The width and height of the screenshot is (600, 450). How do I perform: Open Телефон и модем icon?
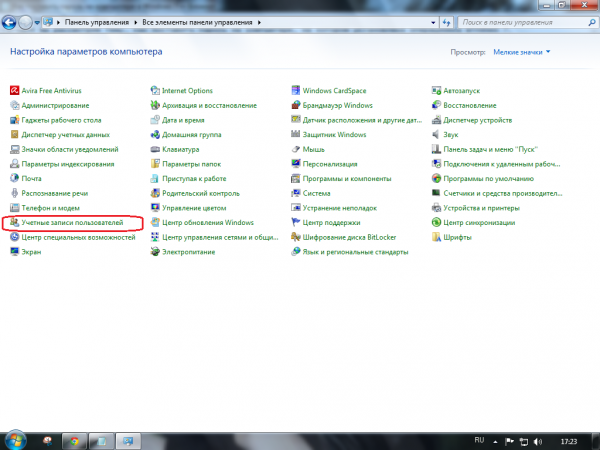click(x=15, y=208)
